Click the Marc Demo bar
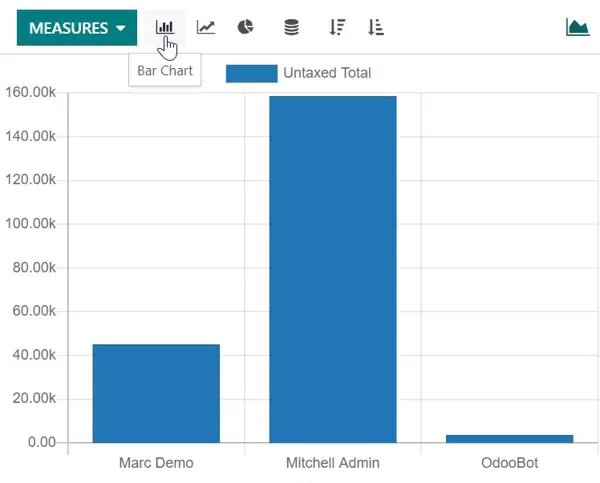 pyautogui.click(x=156, y=393)
